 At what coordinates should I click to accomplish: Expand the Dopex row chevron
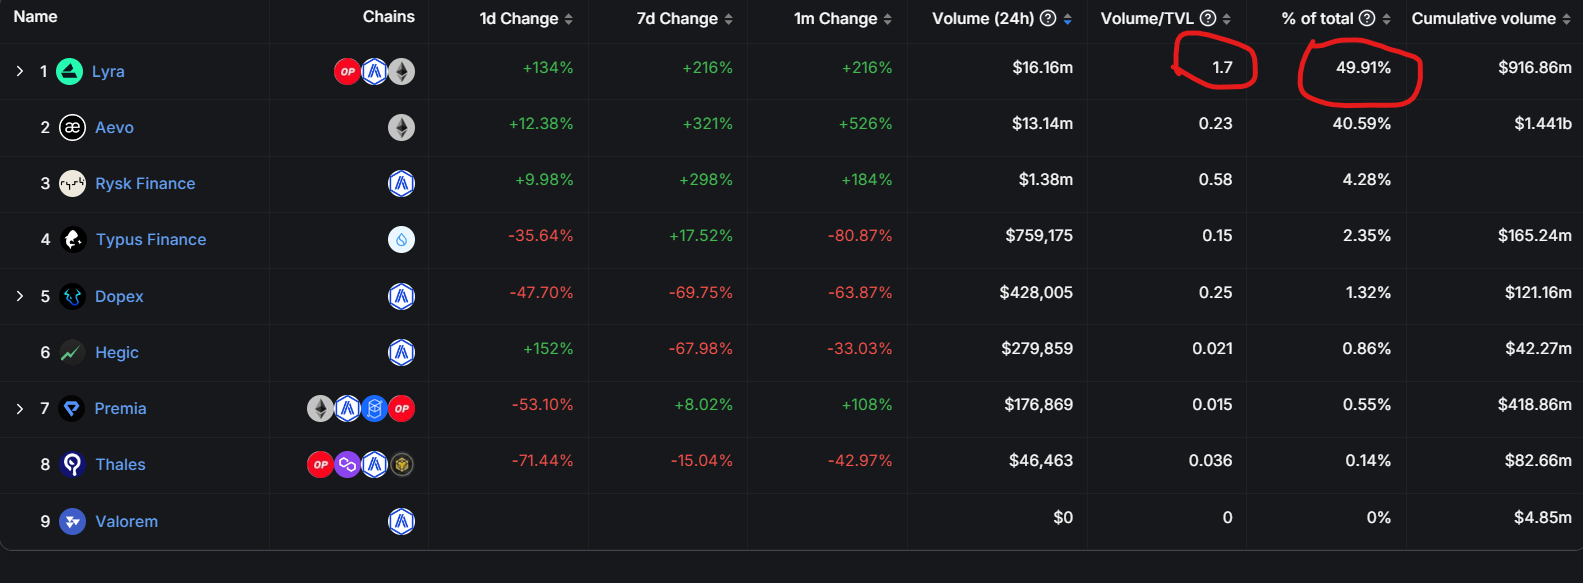(x=20, y=296)
